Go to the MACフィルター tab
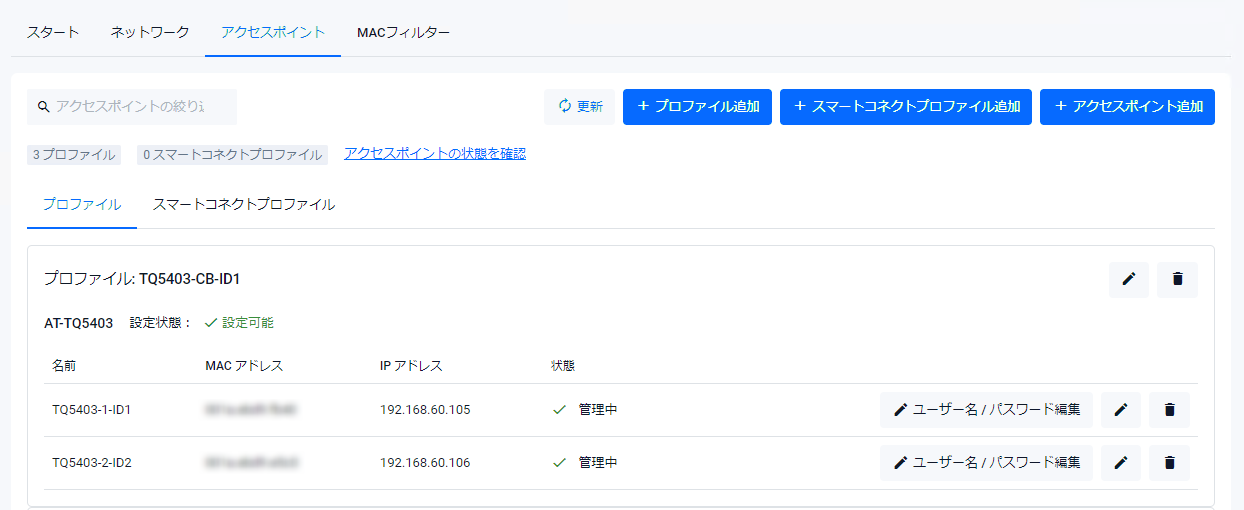This screenshot has height=510, width=1244. pos(403,32)
